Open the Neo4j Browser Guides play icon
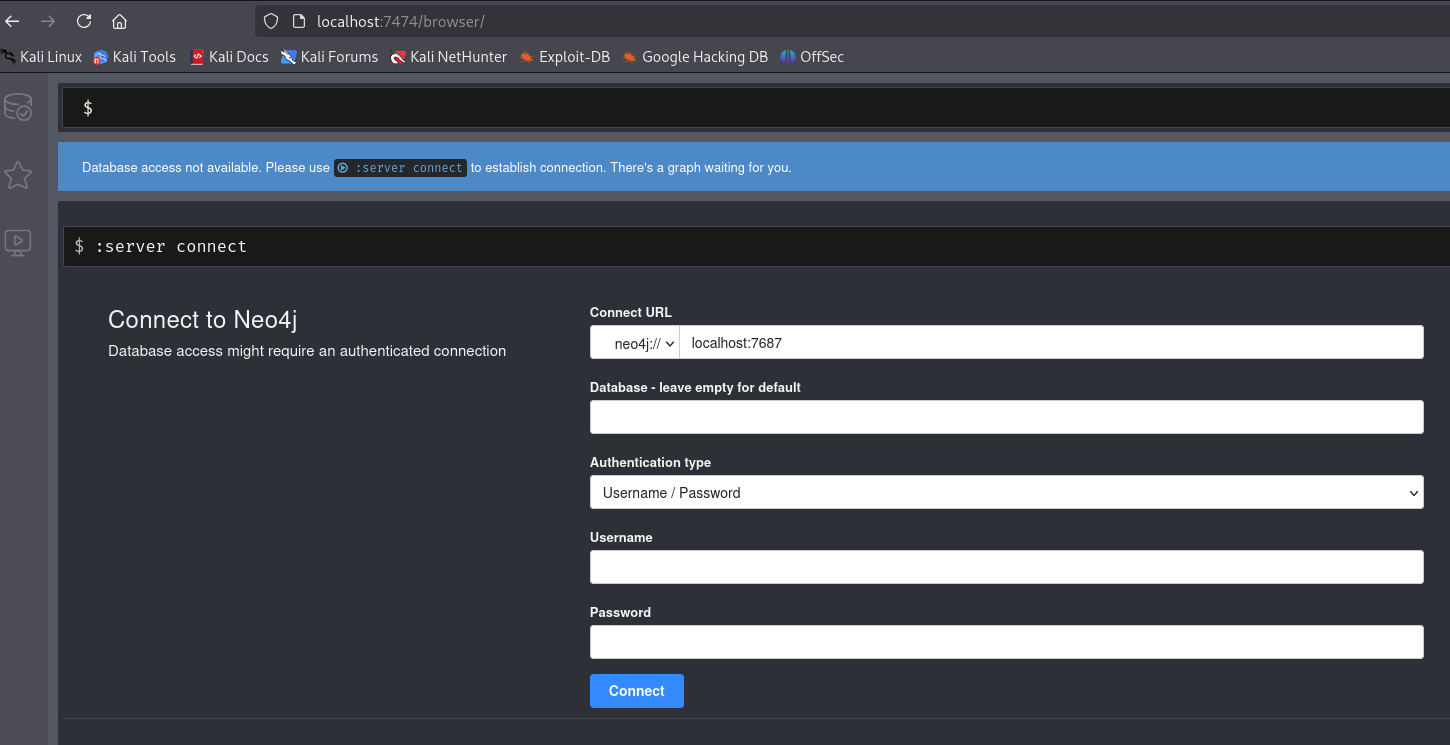Image resolution: width=1450 pixels, height=745 pixels. (x=18, y=242)
